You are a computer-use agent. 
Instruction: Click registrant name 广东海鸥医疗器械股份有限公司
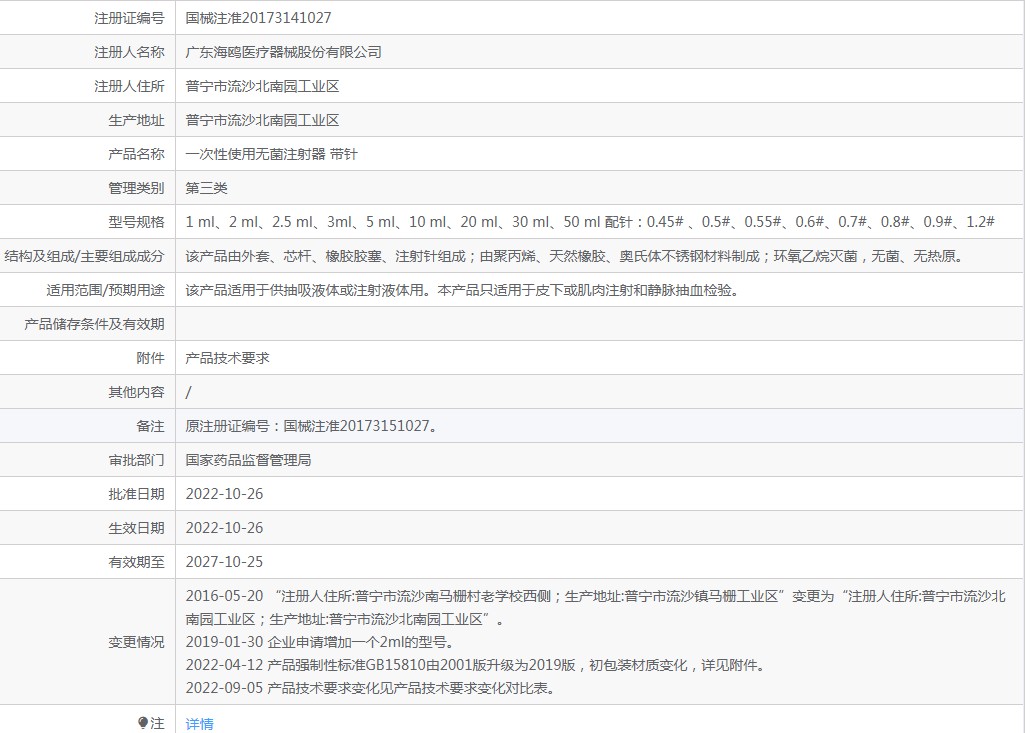[x=283, y=52]
